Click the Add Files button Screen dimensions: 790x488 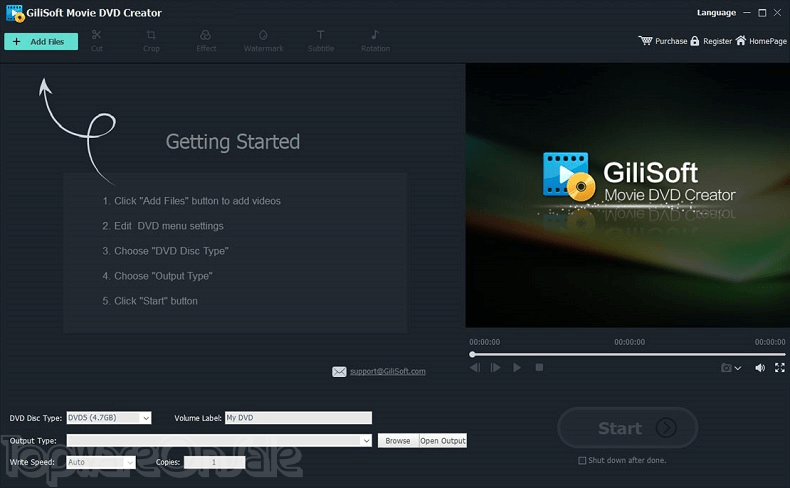[41, 41]
